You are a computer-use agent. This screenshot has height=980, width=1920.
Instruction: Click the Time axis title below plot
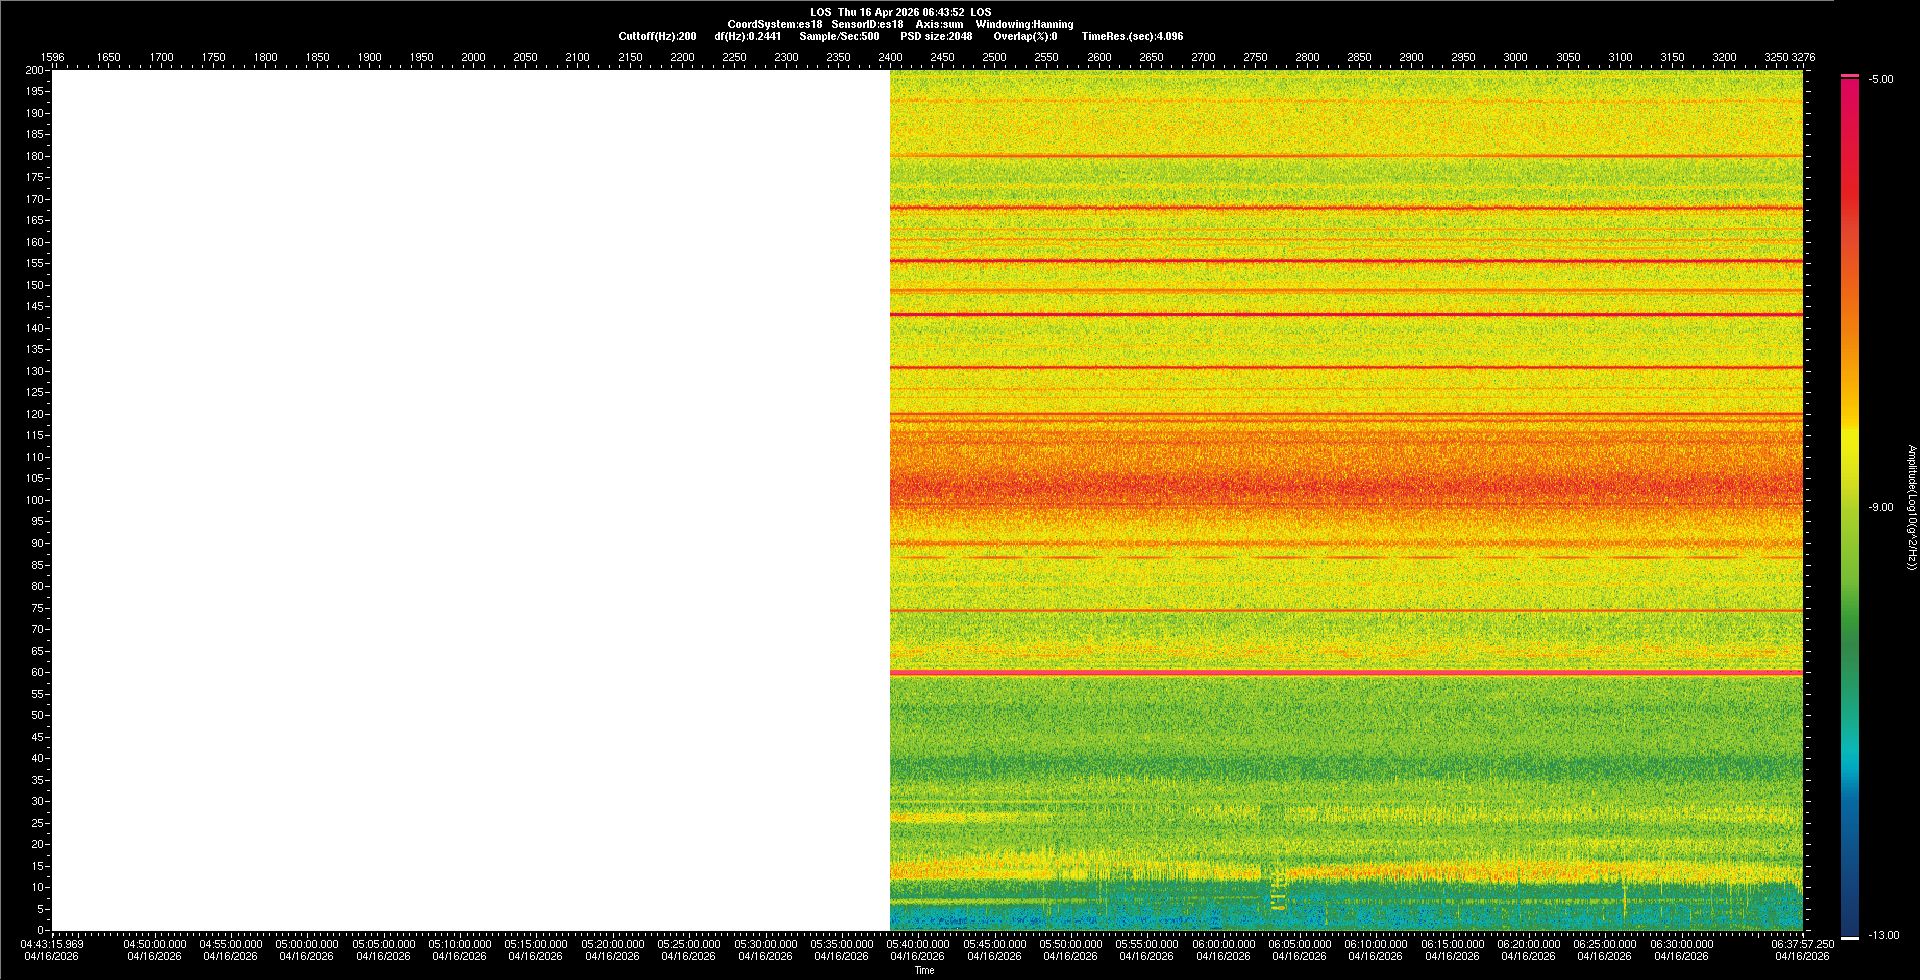tap(924, 970)
